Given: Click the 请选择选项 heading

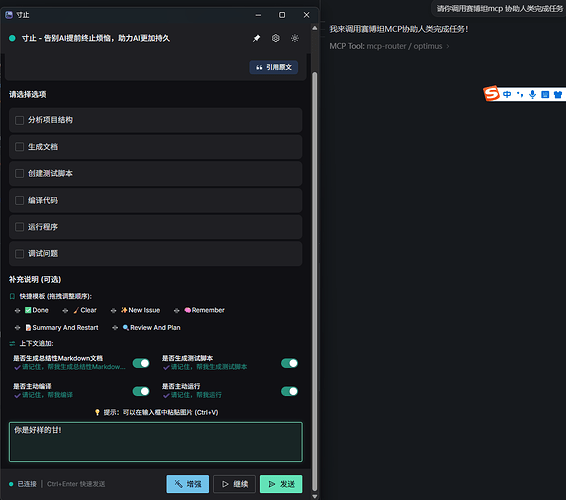Looking at the screenshot, I should click(28, 95).
